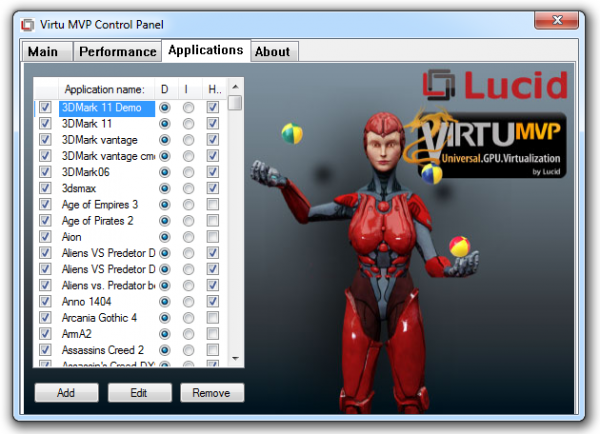Viewport: 600px width, 434px height.
Task: Toggle enable checkbox for 3DMark06
Action: tap(46, 172)
